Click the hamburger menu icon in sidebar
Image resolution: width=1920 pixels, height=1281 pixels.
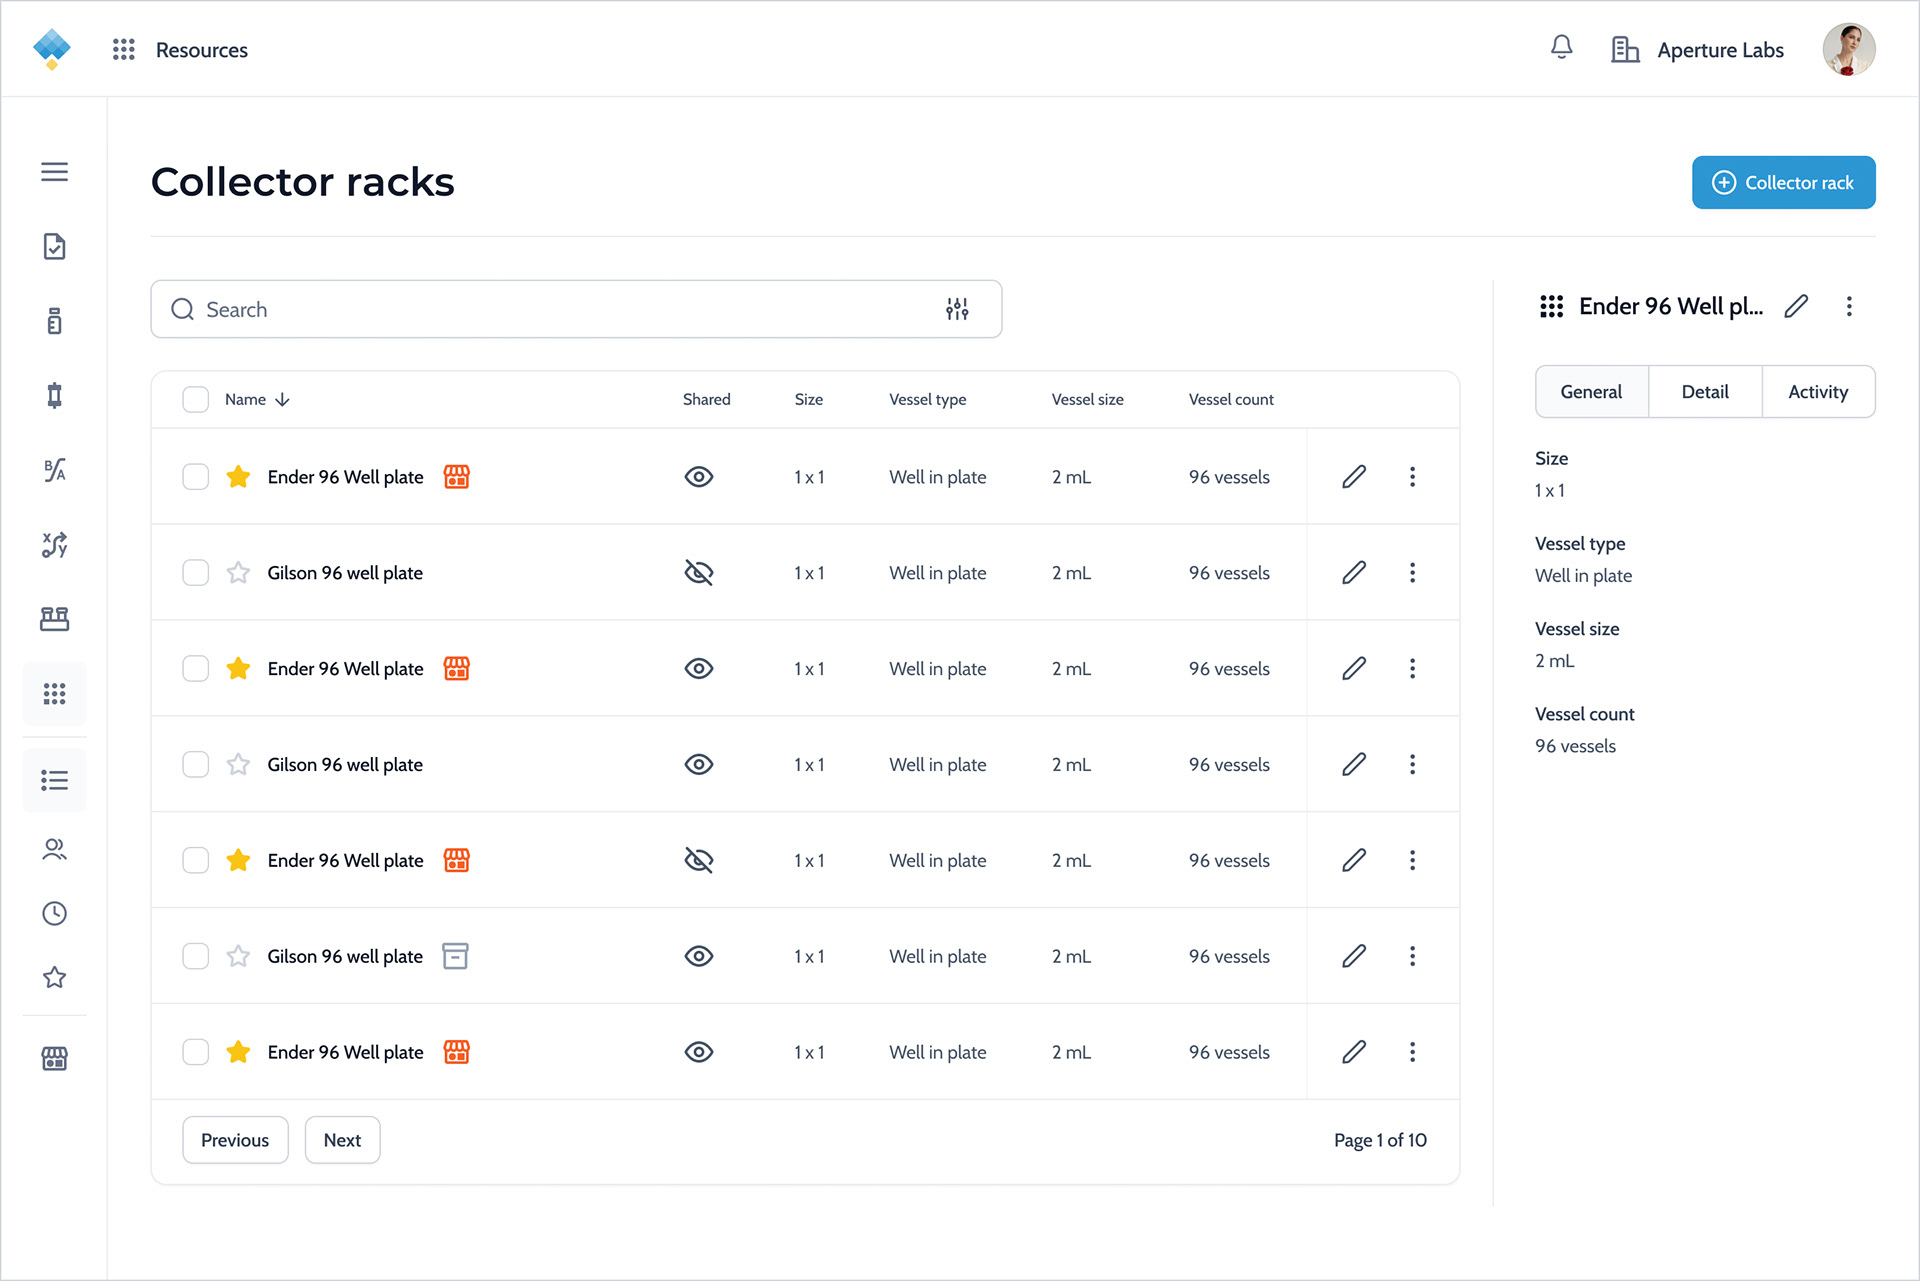pos(55,172)
